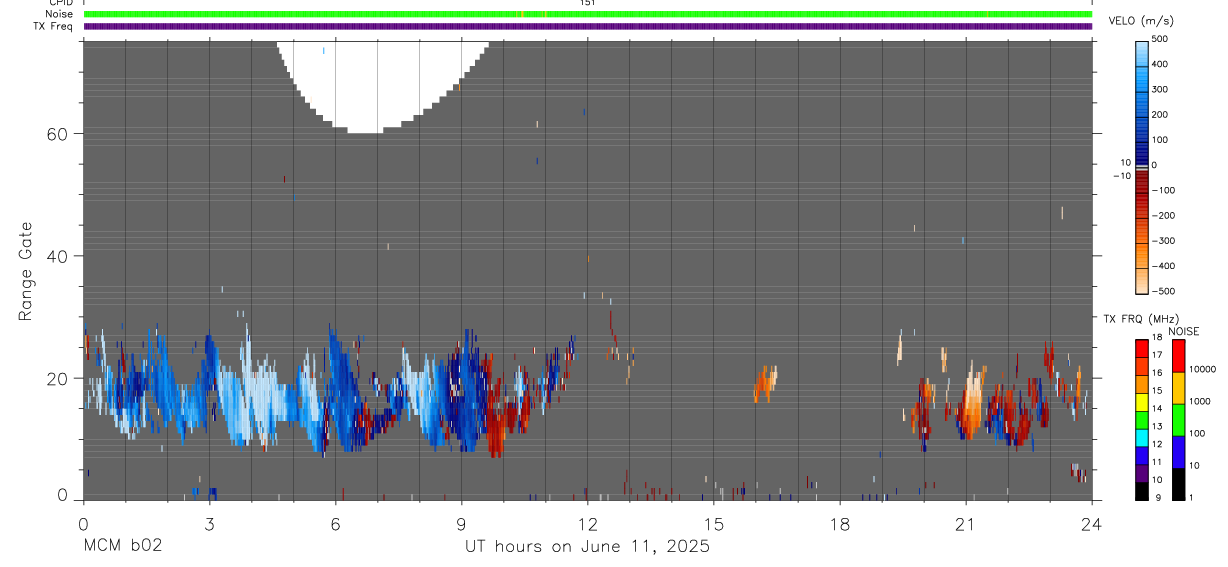This screenshot has width=1228, height=567.
Task: Click the x-axis tick label 6
Action: (335, 523)
